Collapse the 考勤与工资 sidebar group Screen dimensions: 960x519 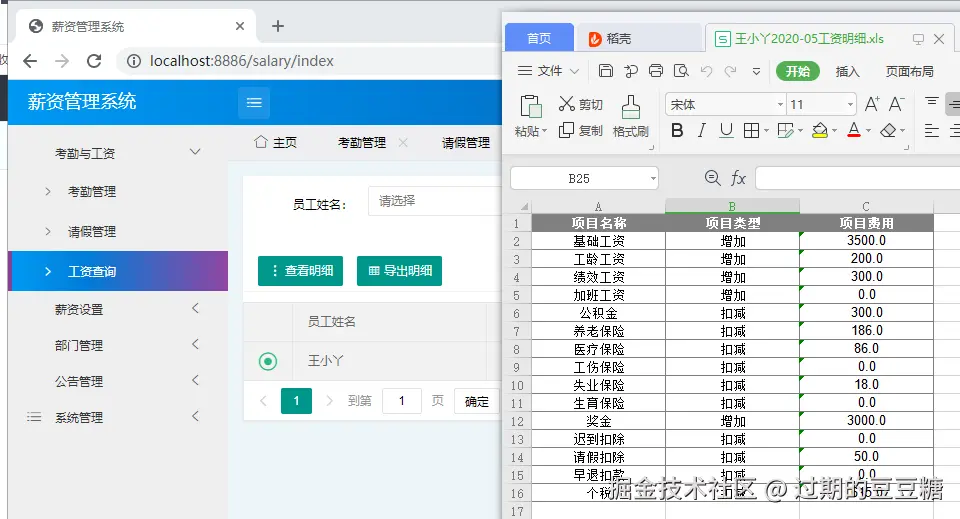195,152
